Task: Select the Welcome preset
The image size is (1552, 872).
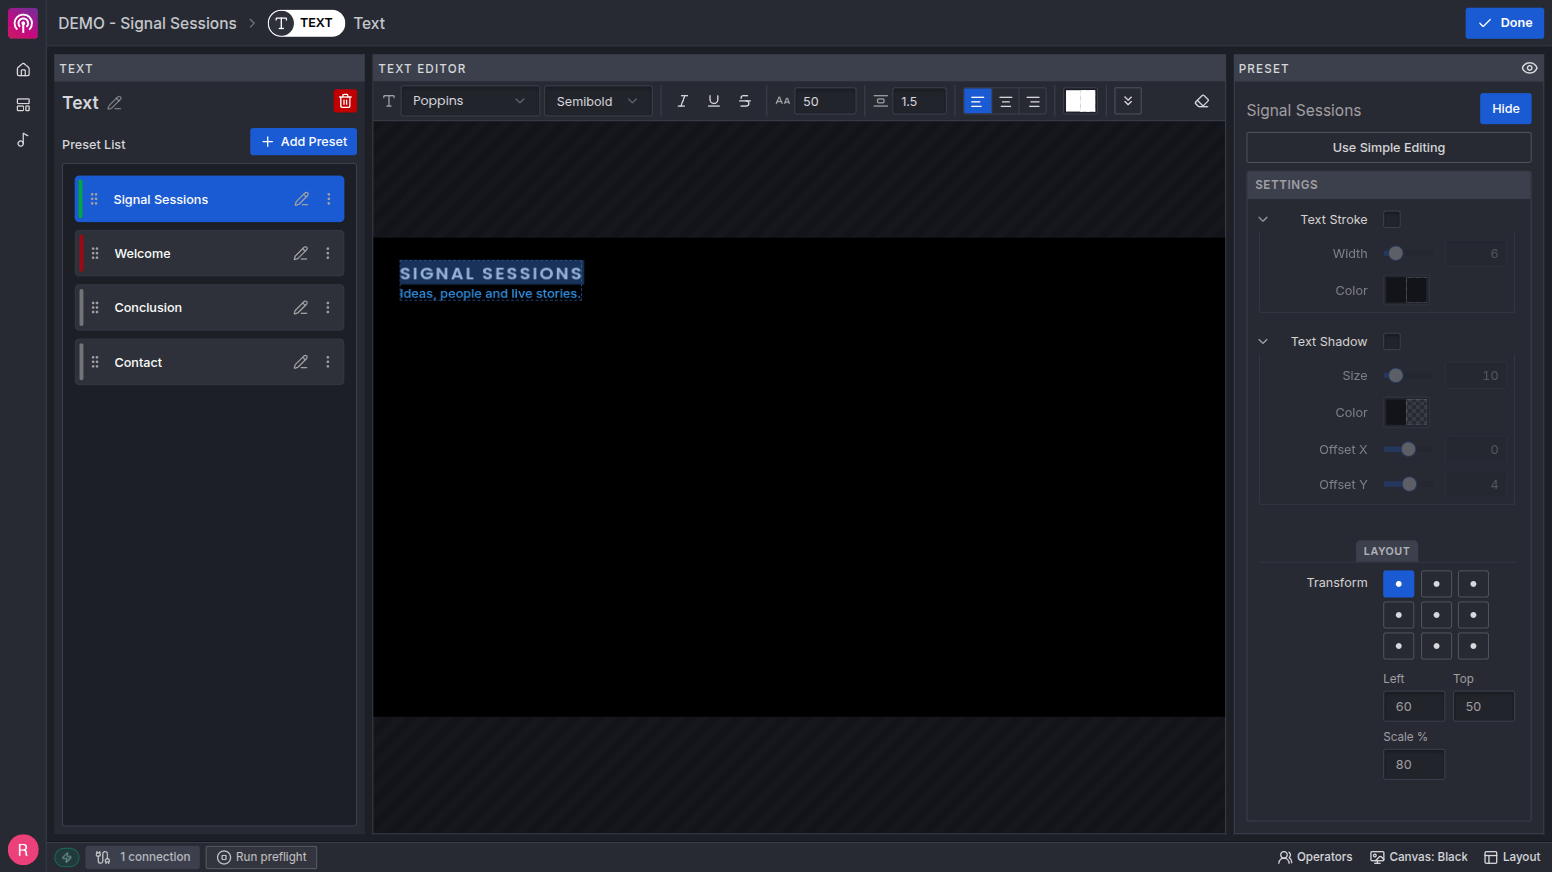Action: pos(210,253)
